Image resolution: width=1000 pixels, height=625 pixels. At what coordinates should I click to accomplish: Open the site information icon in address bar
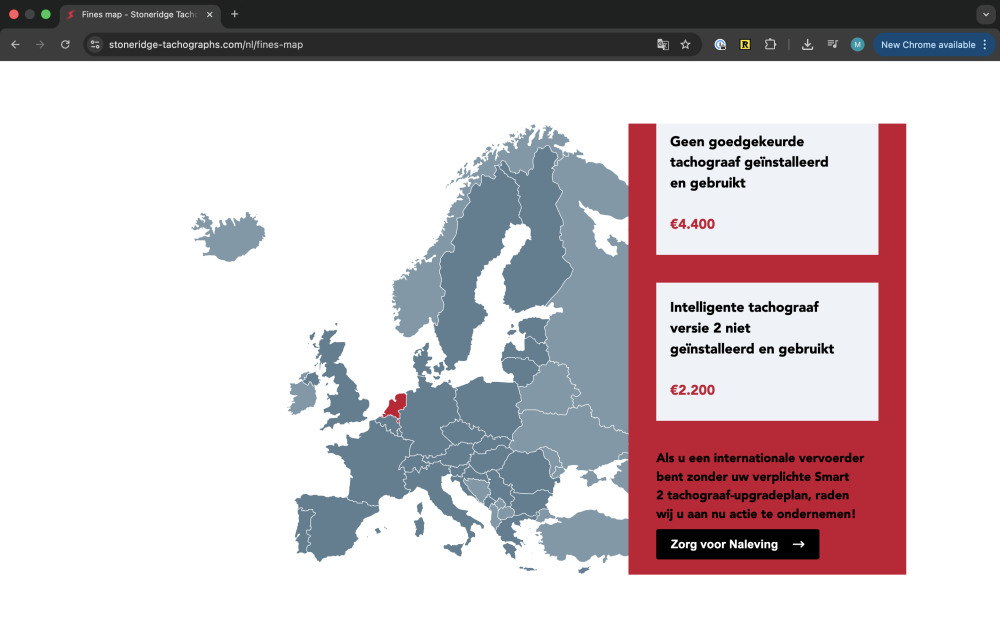point(96,45)
